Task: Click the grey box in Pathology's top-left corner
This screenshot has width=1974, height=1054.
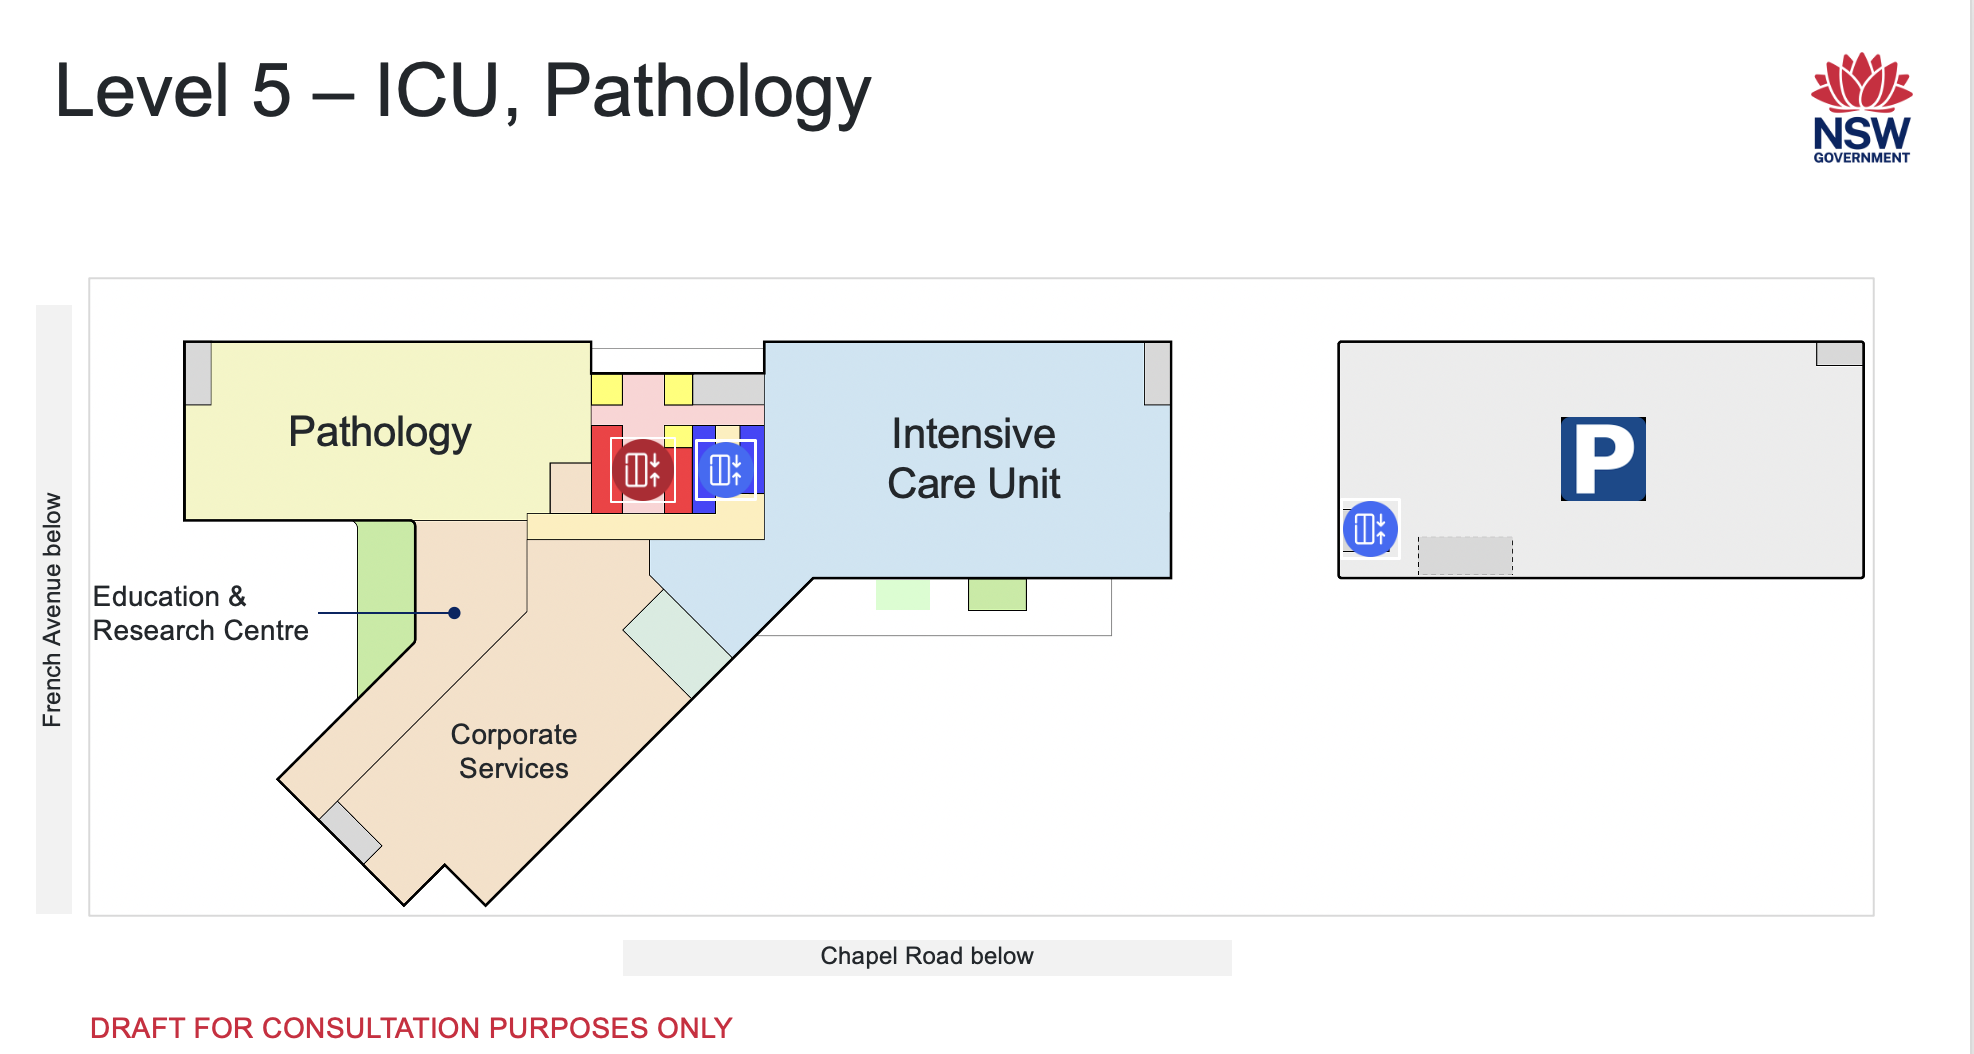Action: (198, 373)
